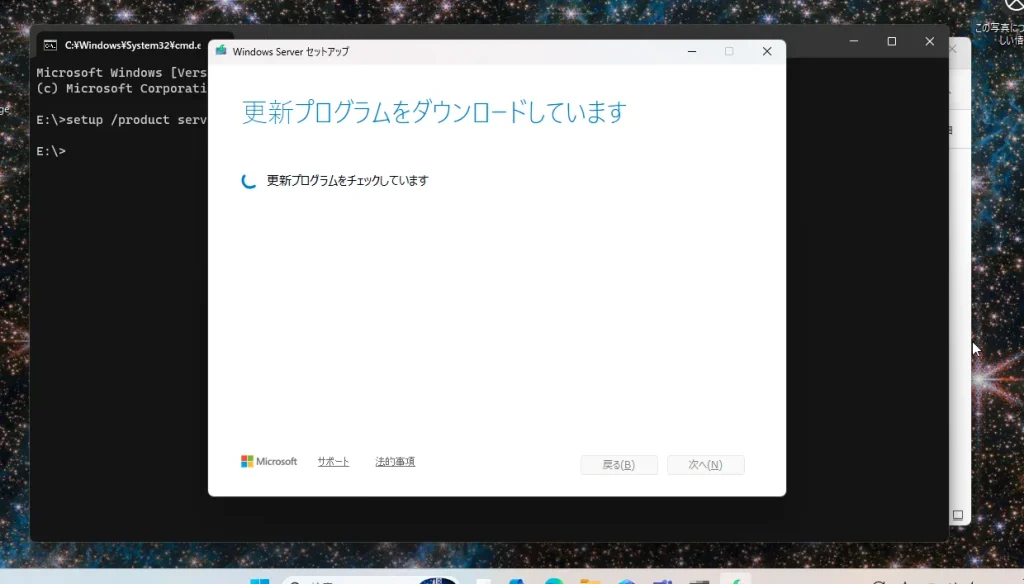Click the cmd.exe icon in Command Prompt tab
This screenshot has width=1024, height=584.
click(x=50, y=45)
